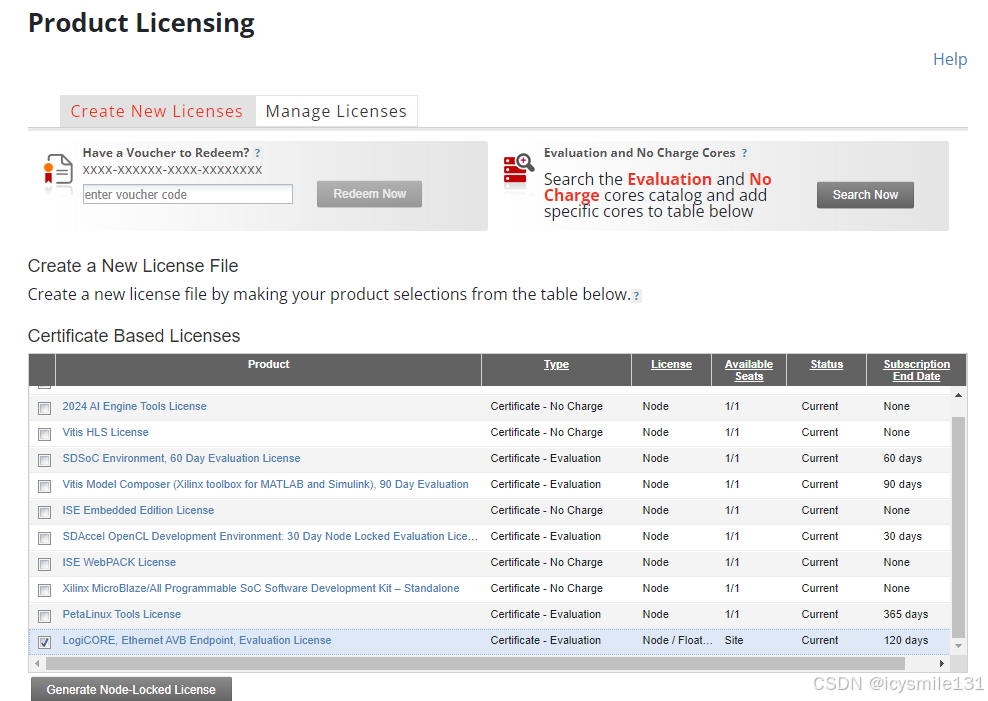Click 'Site' seats value in LogiCORE row
This screenshot has width=988, height=701.
pos(734,640)
